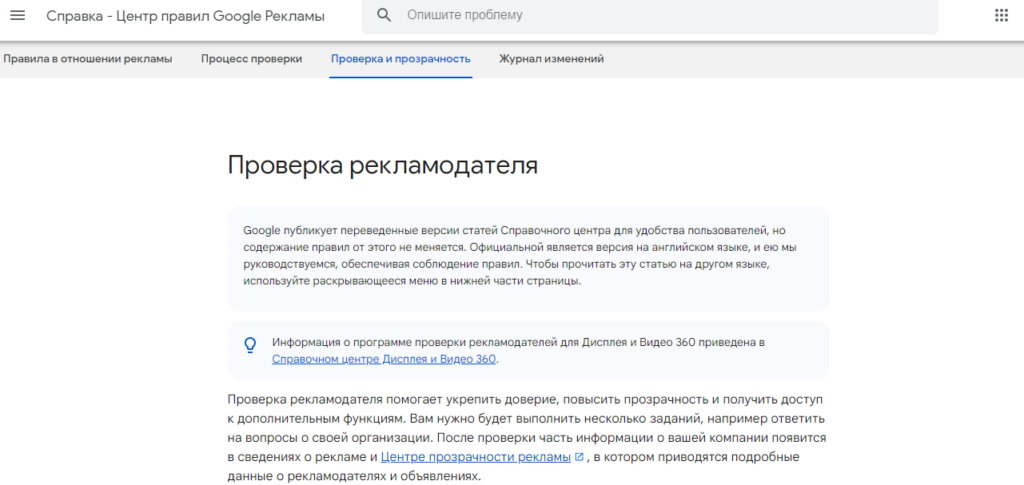Click paragraph starting 'Проверка рекламодателя помогает укрепить'
This screenshot has height=485, width=1024.
(x=527, y=437)
